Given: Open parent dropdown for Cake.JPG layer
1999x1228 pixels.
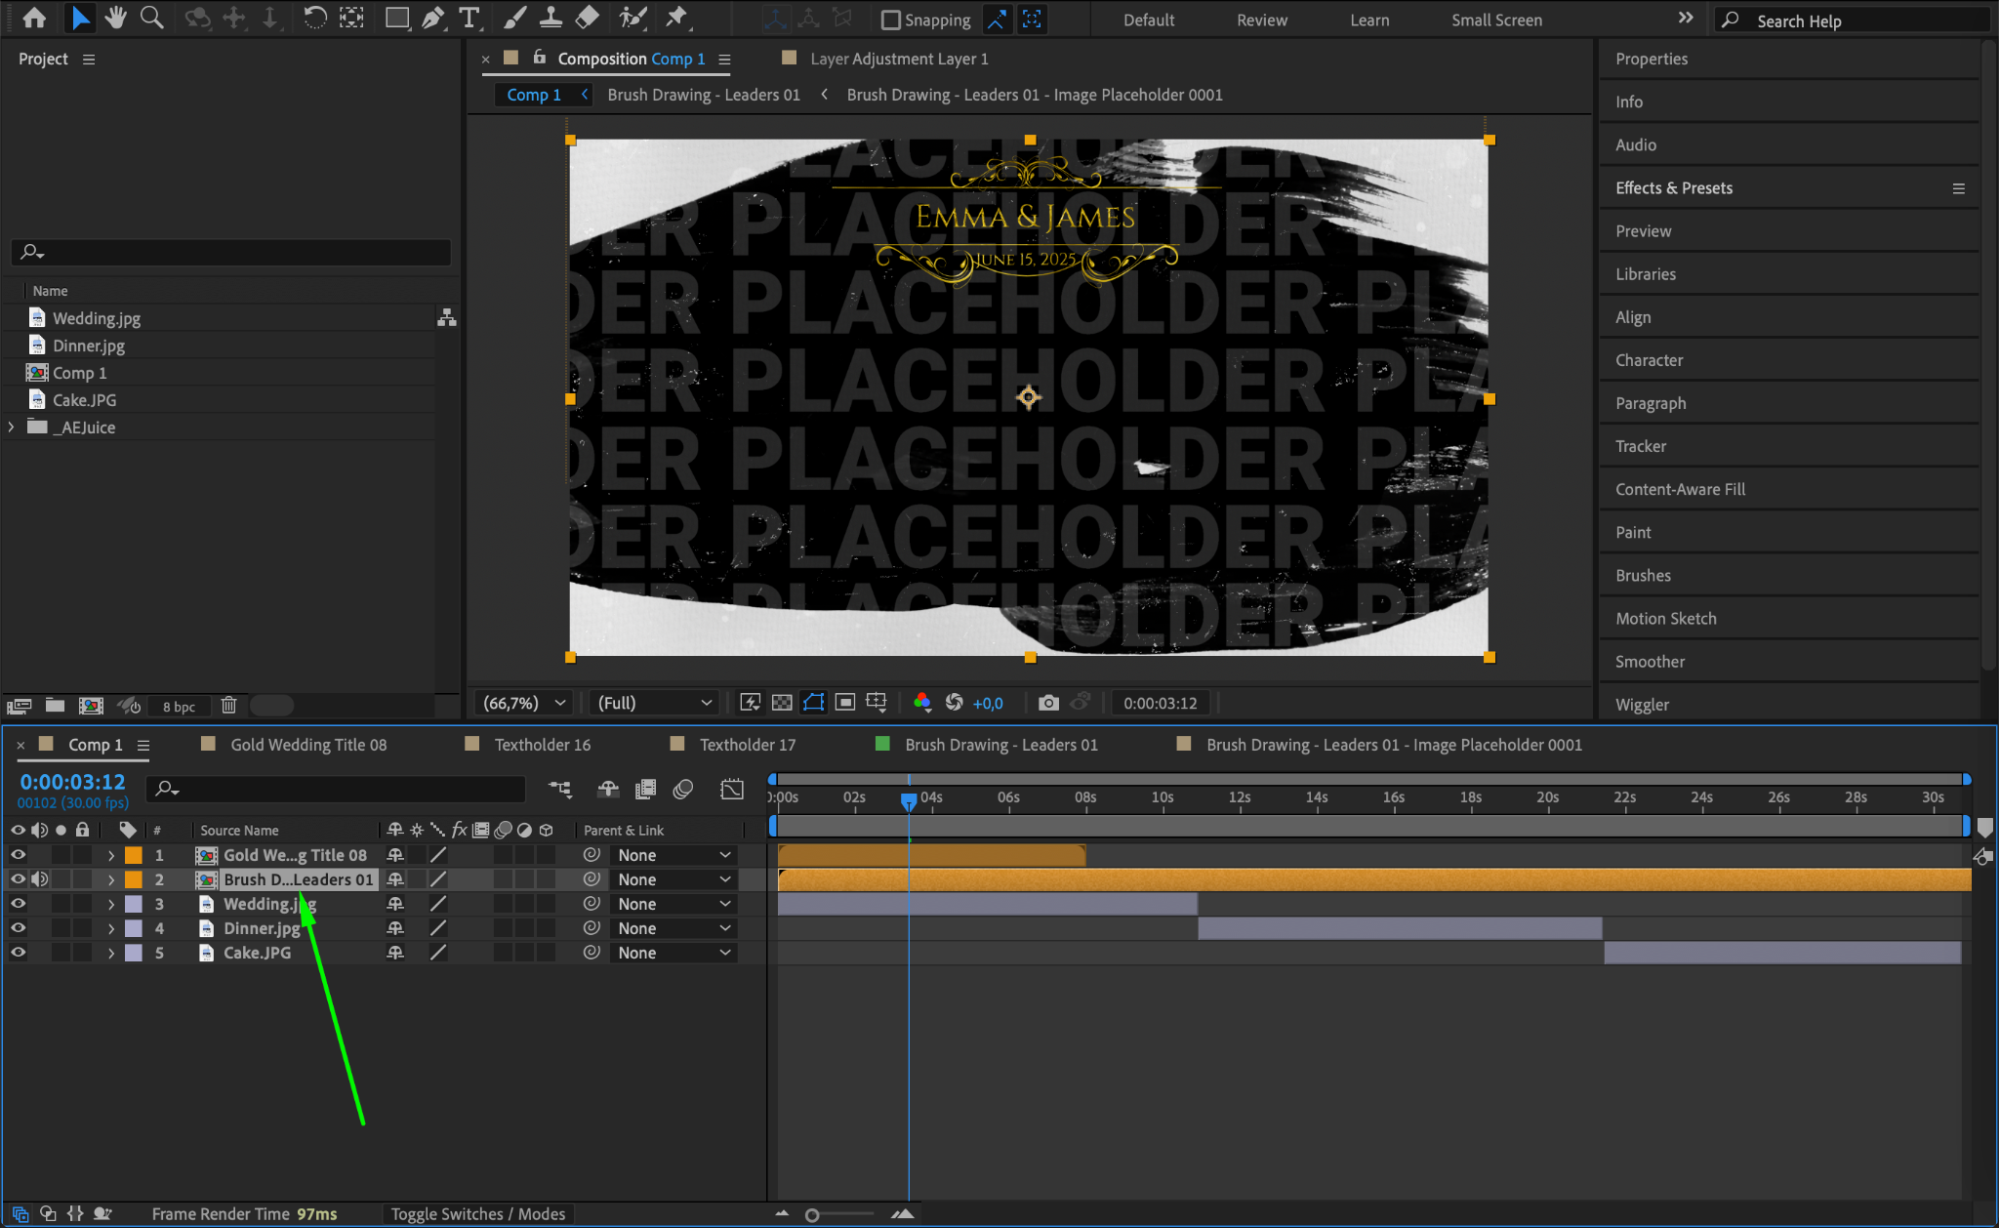Looking at the screenshot, I should point(674,953).
